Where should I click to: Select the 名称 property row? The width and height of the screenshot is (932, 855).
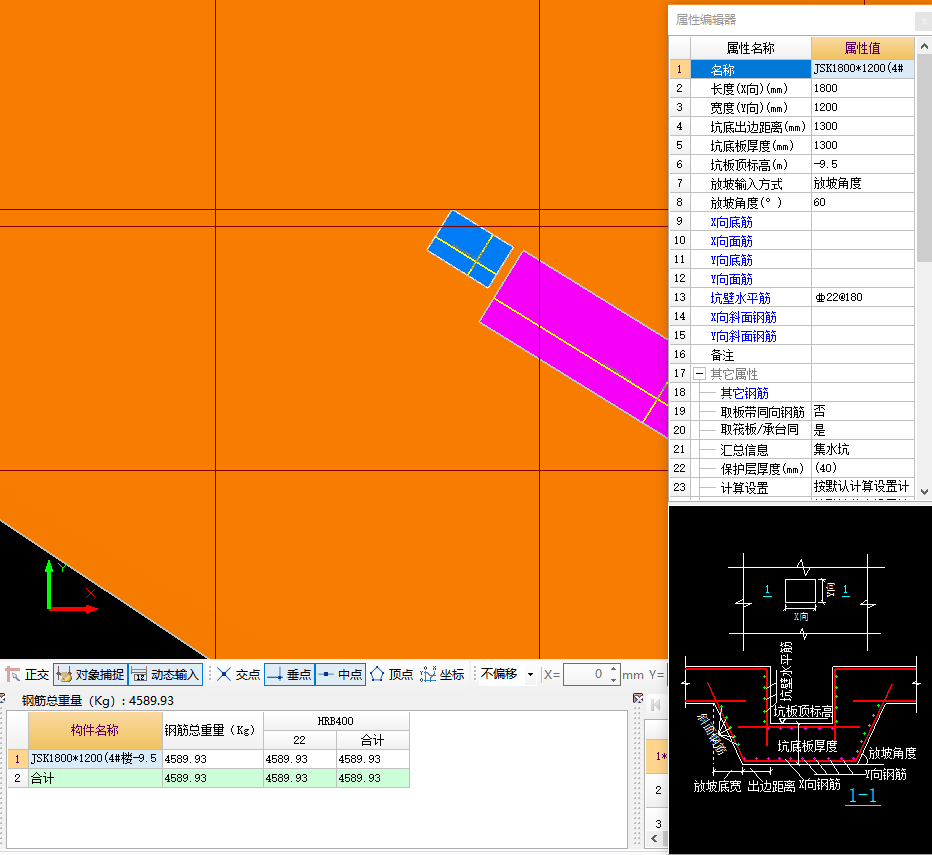(x=750, y=70)
